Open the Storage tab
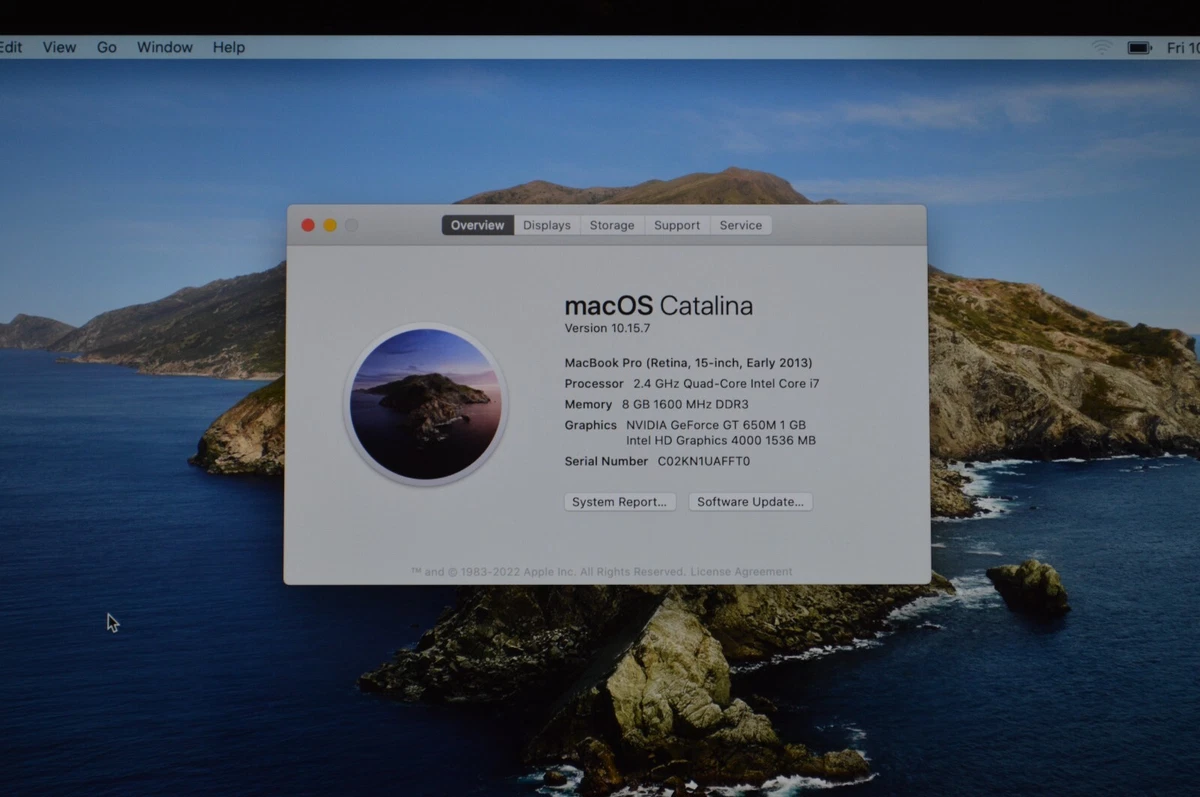Viewport: 1200px width, 797px height. click(x=612, y=225)
